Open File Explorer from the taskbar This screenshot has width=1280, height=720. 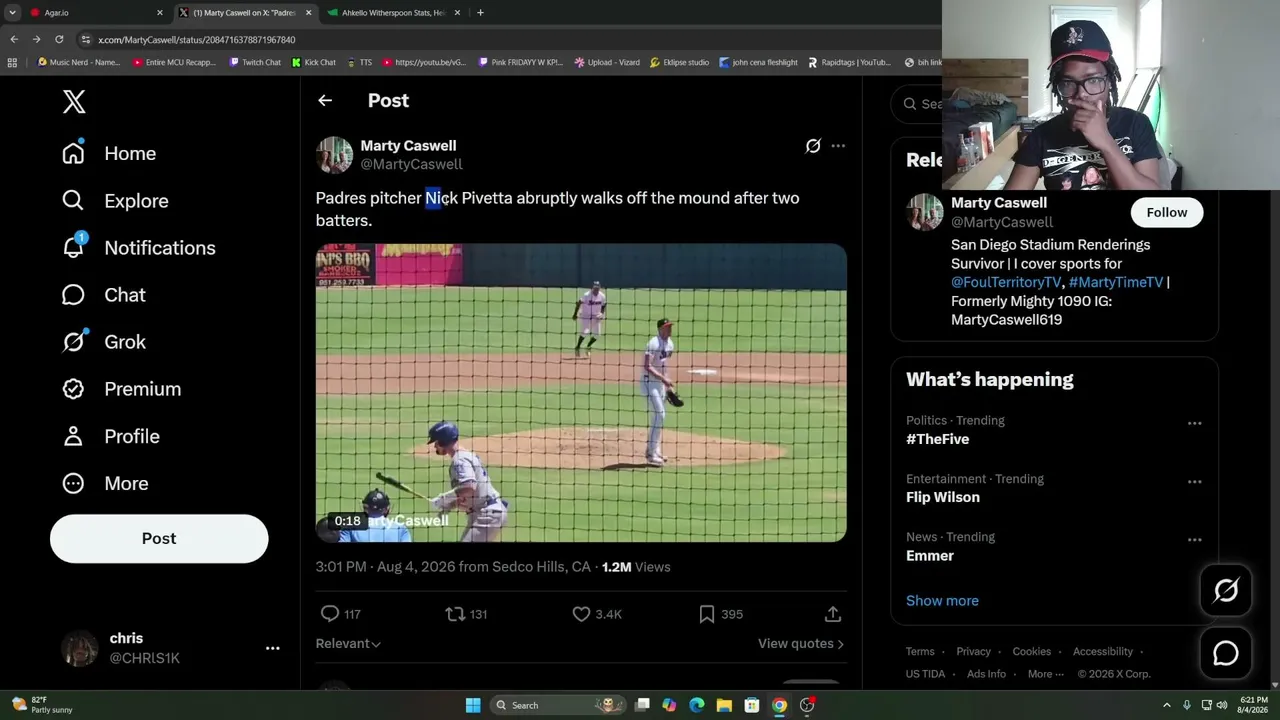coord(724,705)
